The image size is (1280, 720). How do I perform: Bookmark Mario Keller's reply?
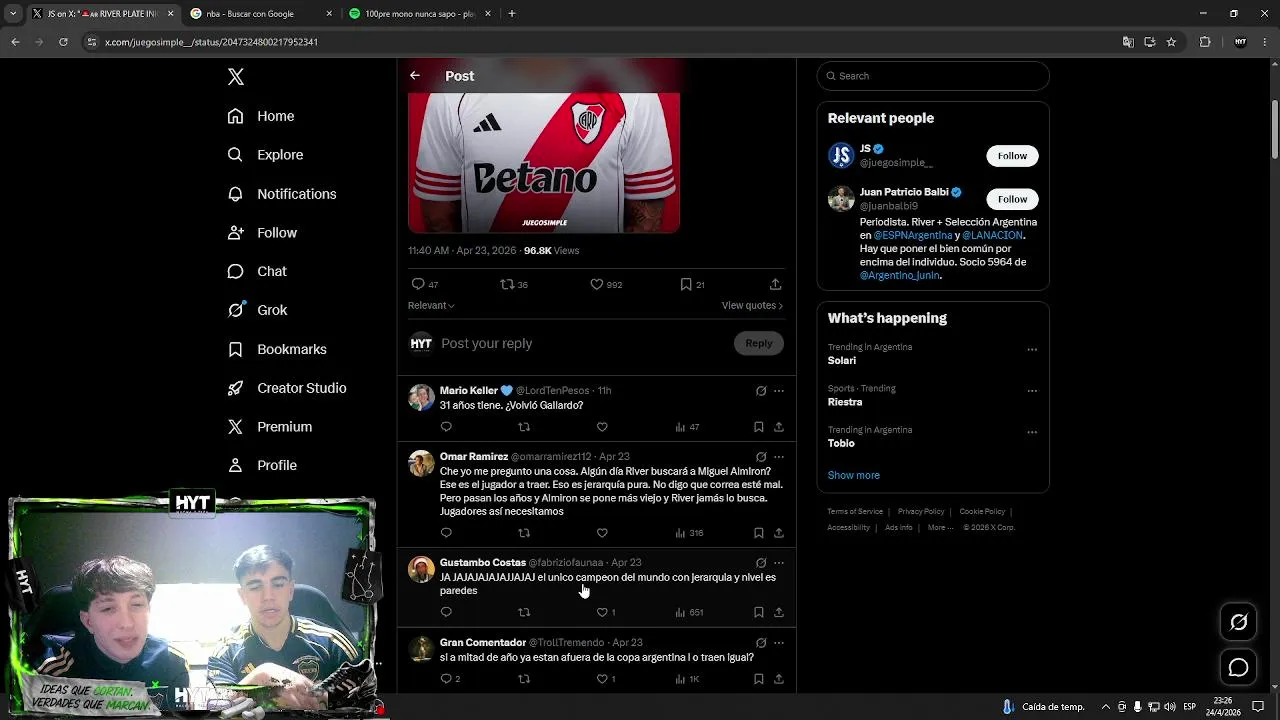(758, 427)
